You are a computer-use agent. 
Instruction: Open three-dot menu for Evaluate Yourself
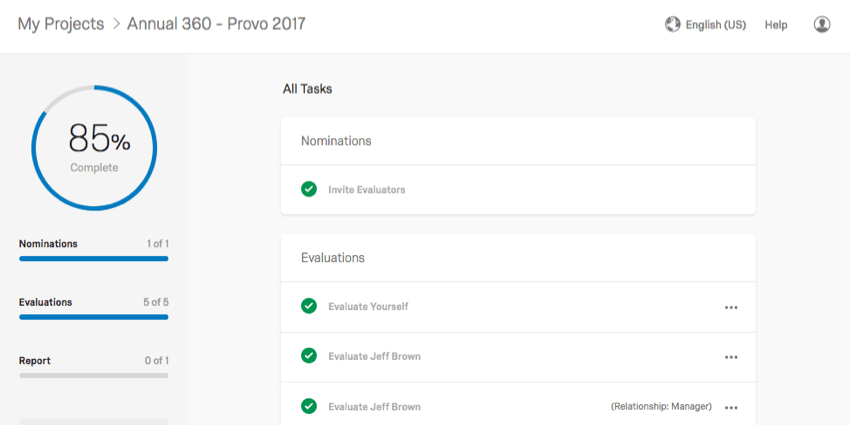pos(731,307)
